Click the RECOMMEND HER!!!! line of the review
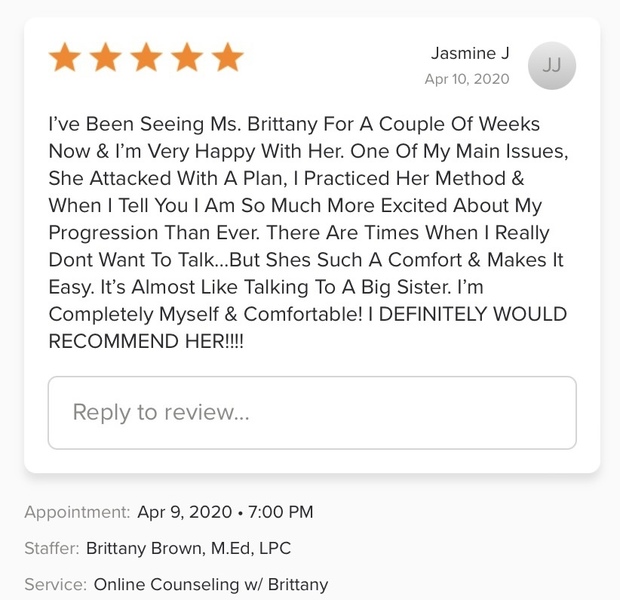 pyautogui.click(x=146, y=341)
